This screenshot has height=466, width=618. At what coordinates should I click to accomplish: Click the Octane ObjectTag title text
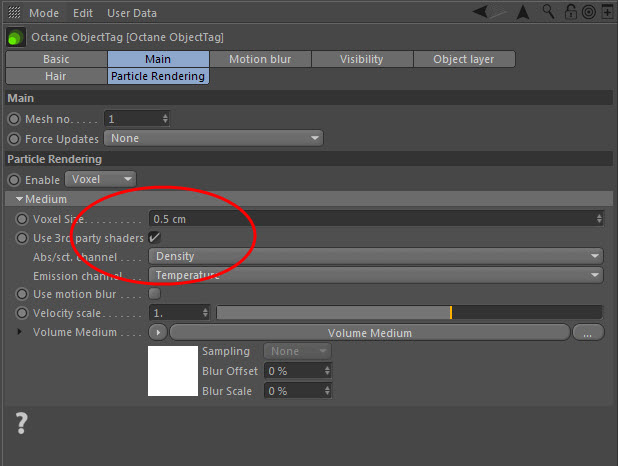tap(127, 37)
